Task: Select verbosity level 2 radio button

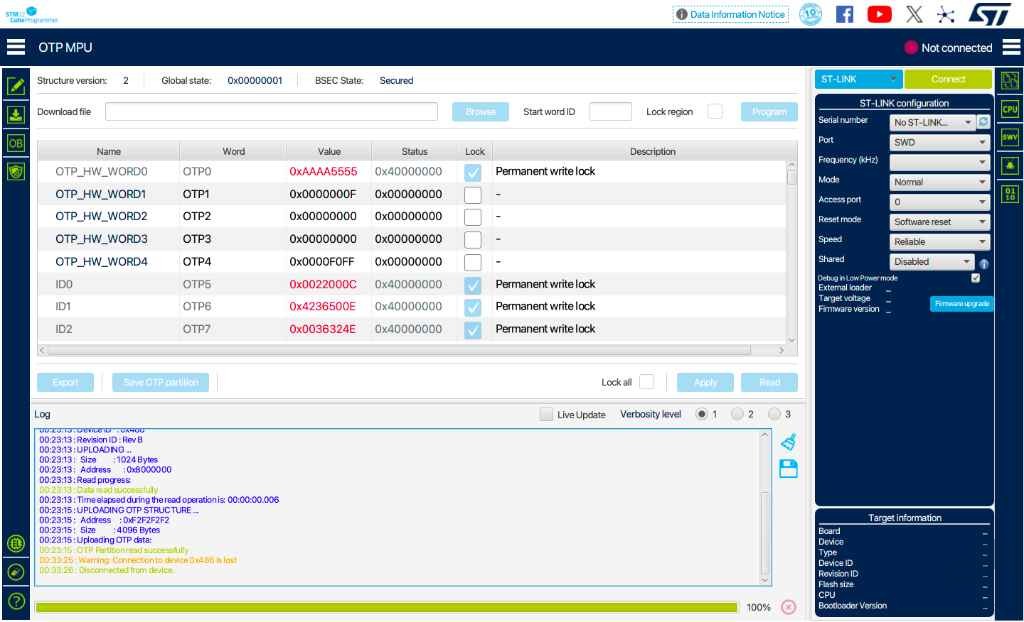Action: point(737,414)
